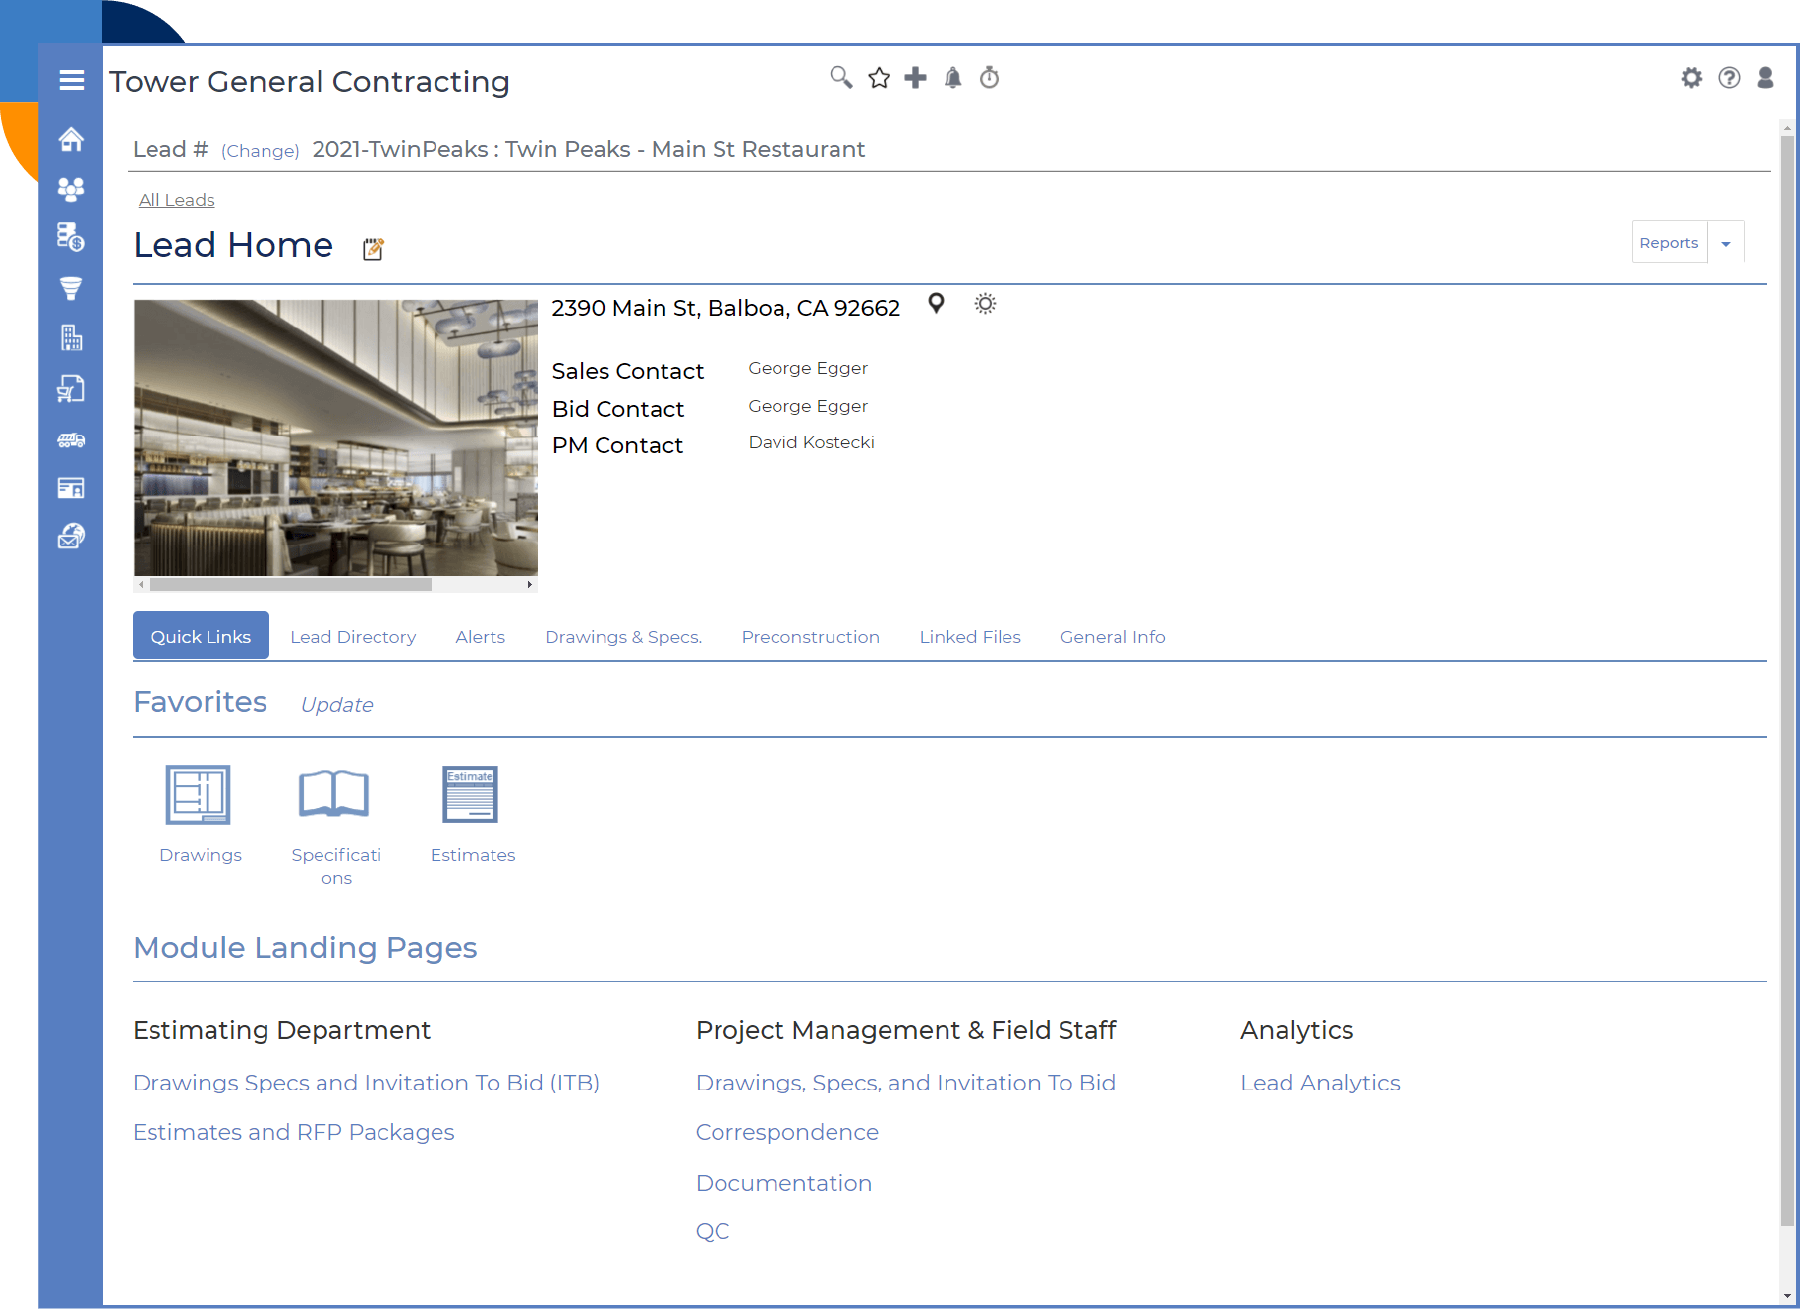Edit Lead Home using the notepad icon
Viewport: 1800px width, 1309px height.
373,249
